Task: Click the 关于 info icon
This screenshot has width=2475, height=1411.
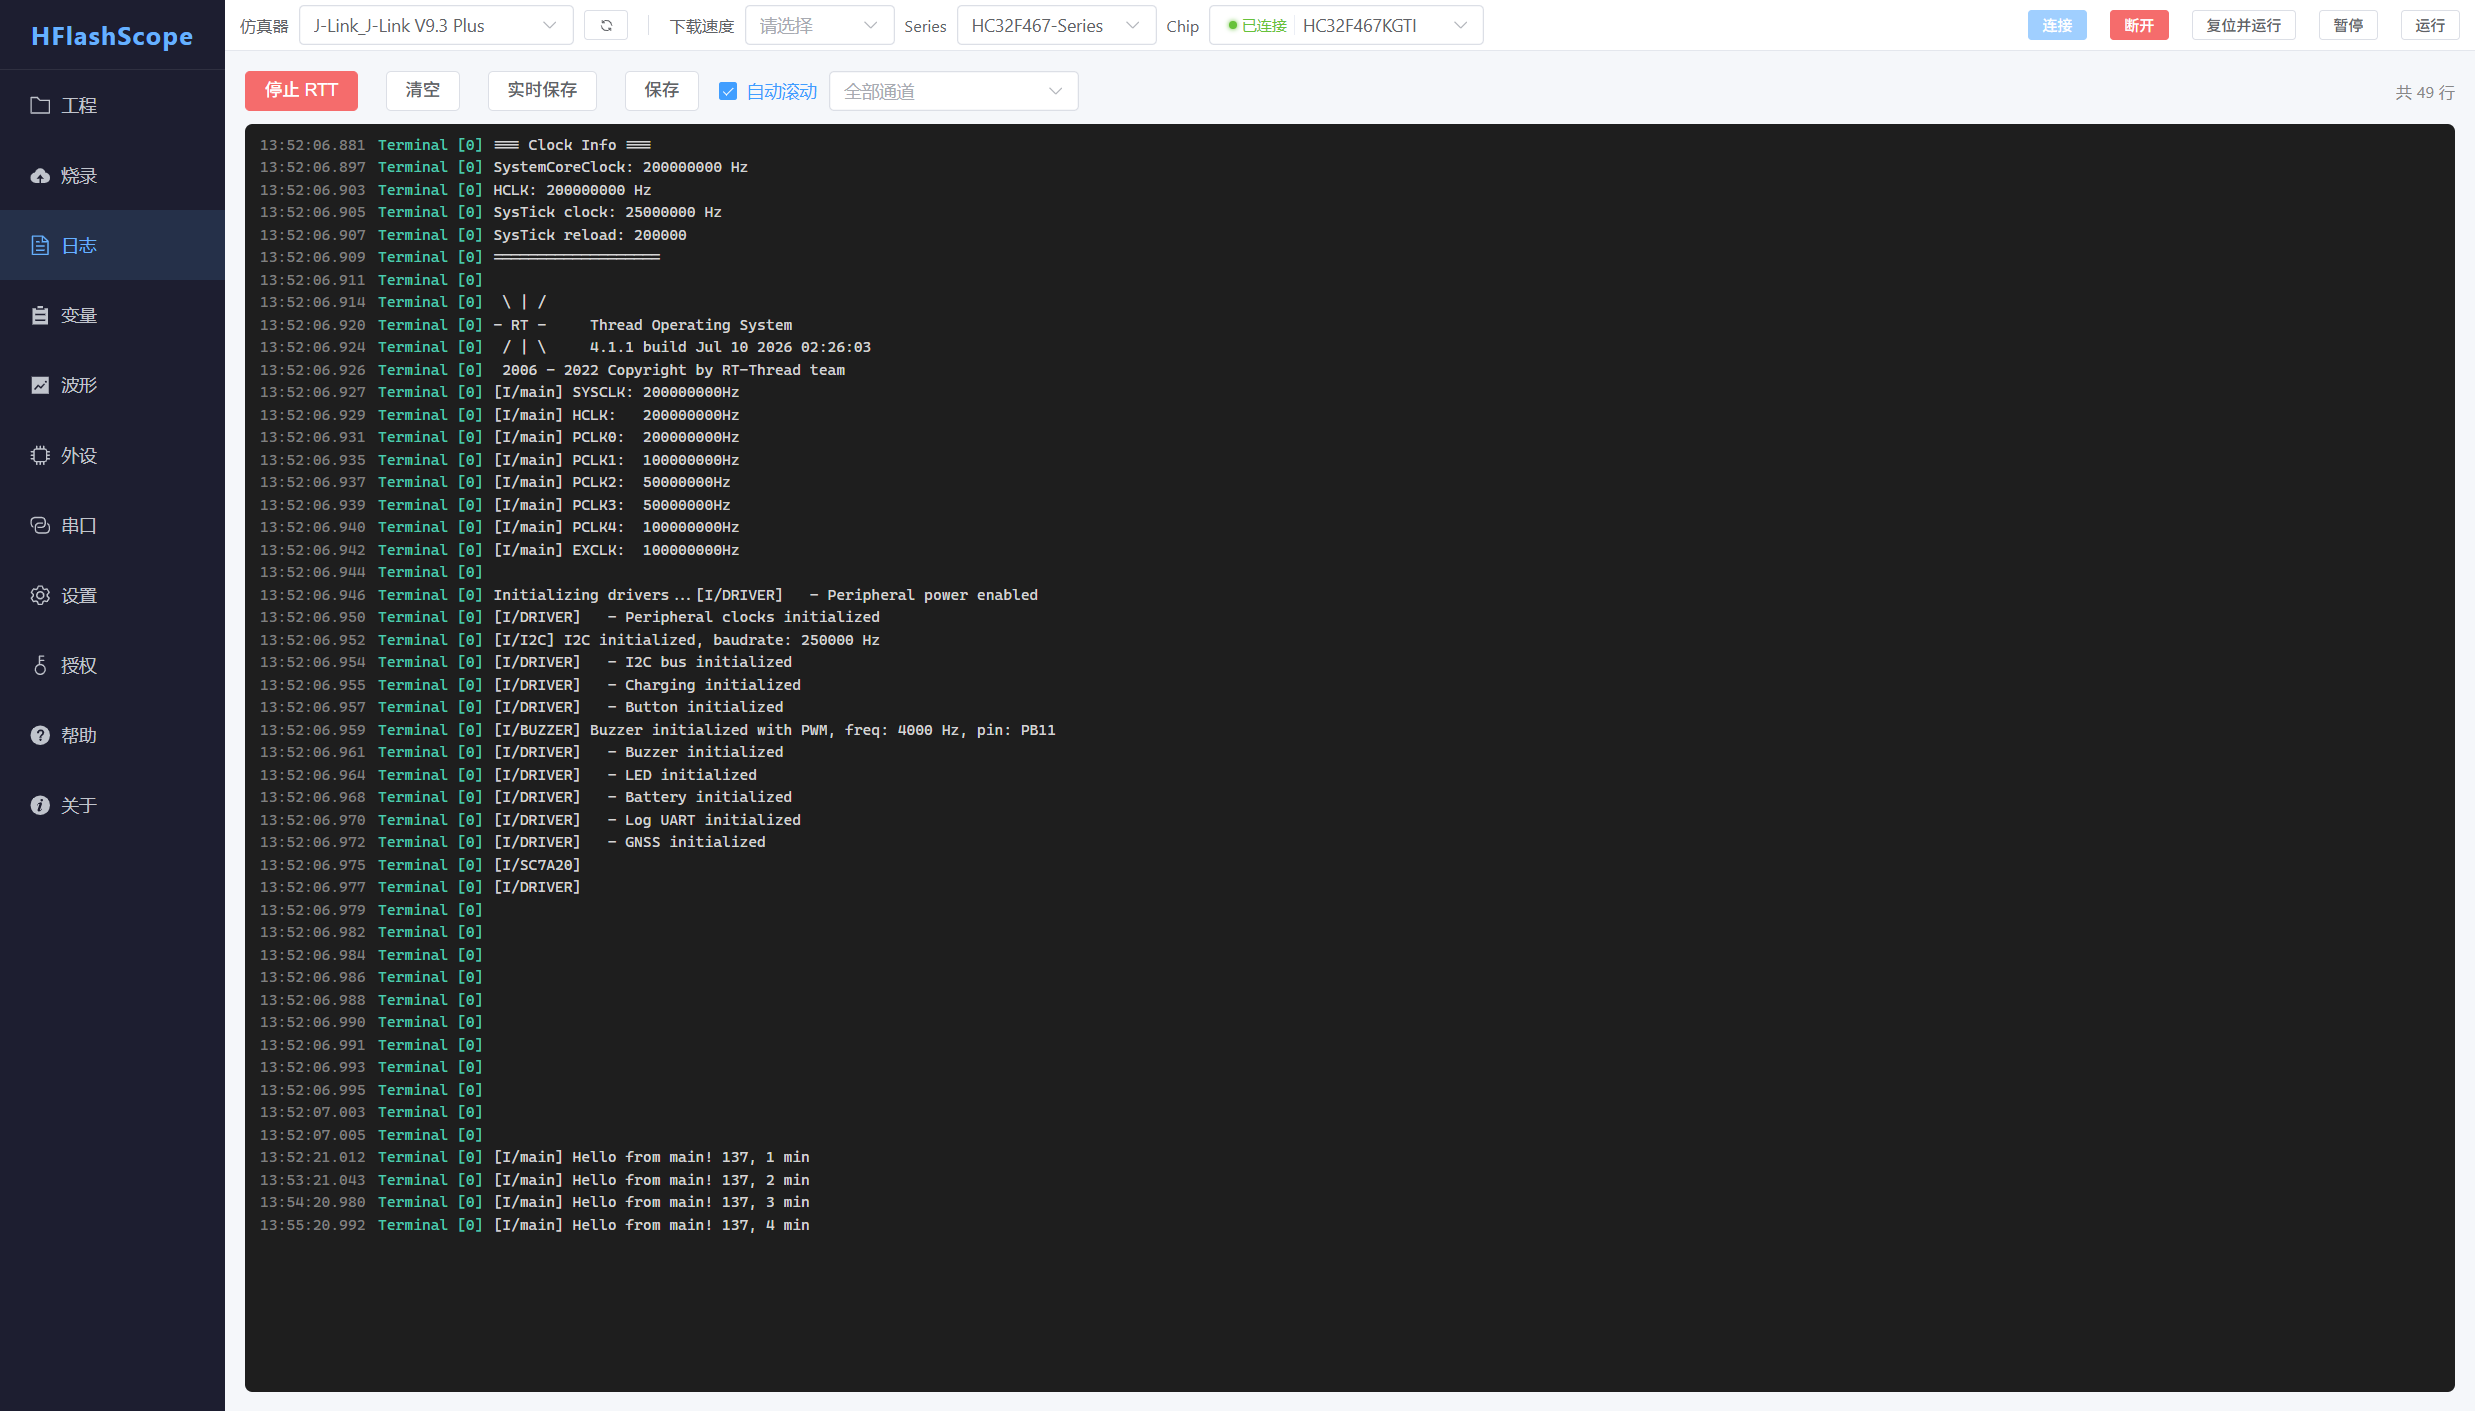Action: tap(40, 805)
